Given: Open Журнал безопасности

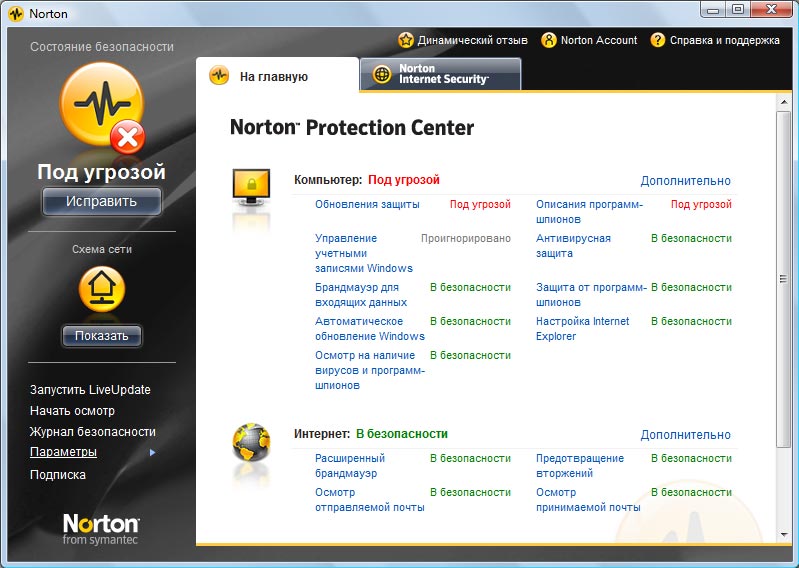Looking at the screenshot, I should click(93, 431).
